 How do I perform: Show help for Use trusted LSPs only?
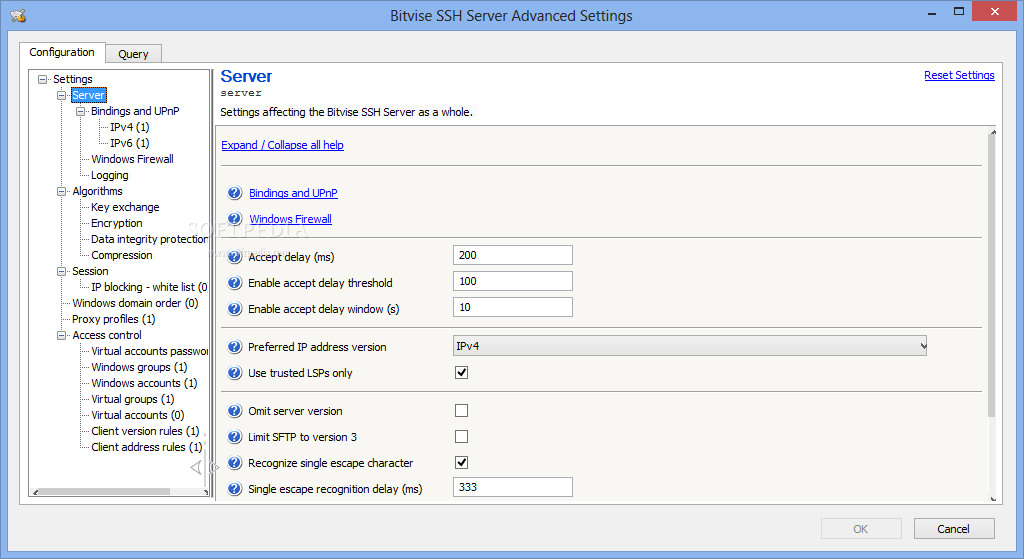click(x=234, y=373)
